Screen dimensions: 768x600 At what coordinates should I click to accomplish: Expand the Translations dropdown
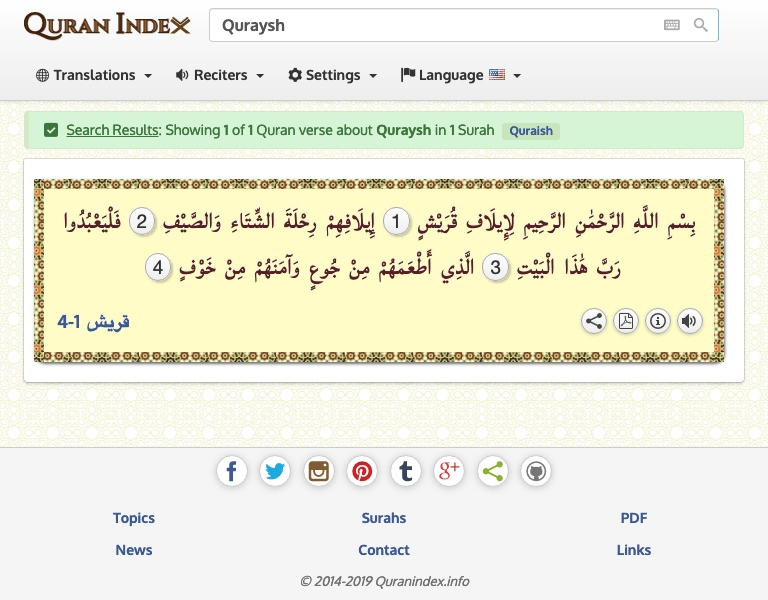click(94, 75)
